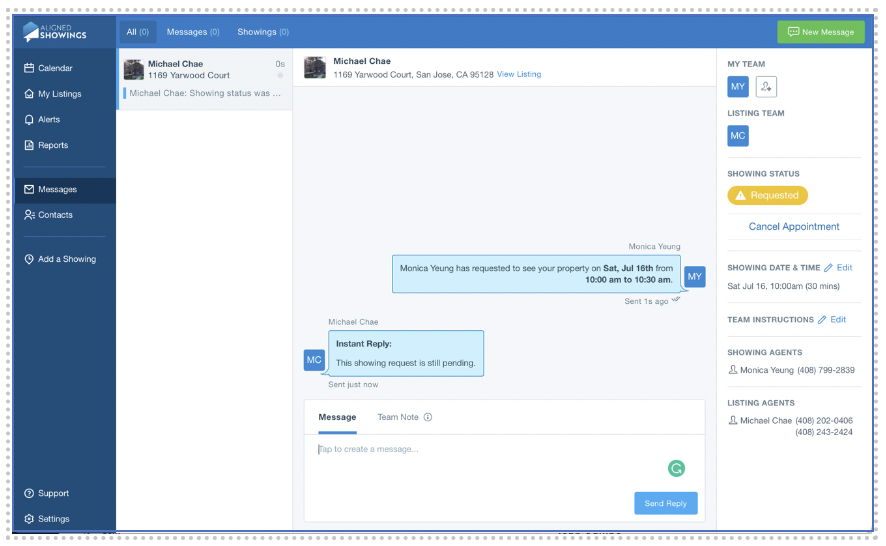
Task: Click the add team member icon
Action: pos(766,86)
